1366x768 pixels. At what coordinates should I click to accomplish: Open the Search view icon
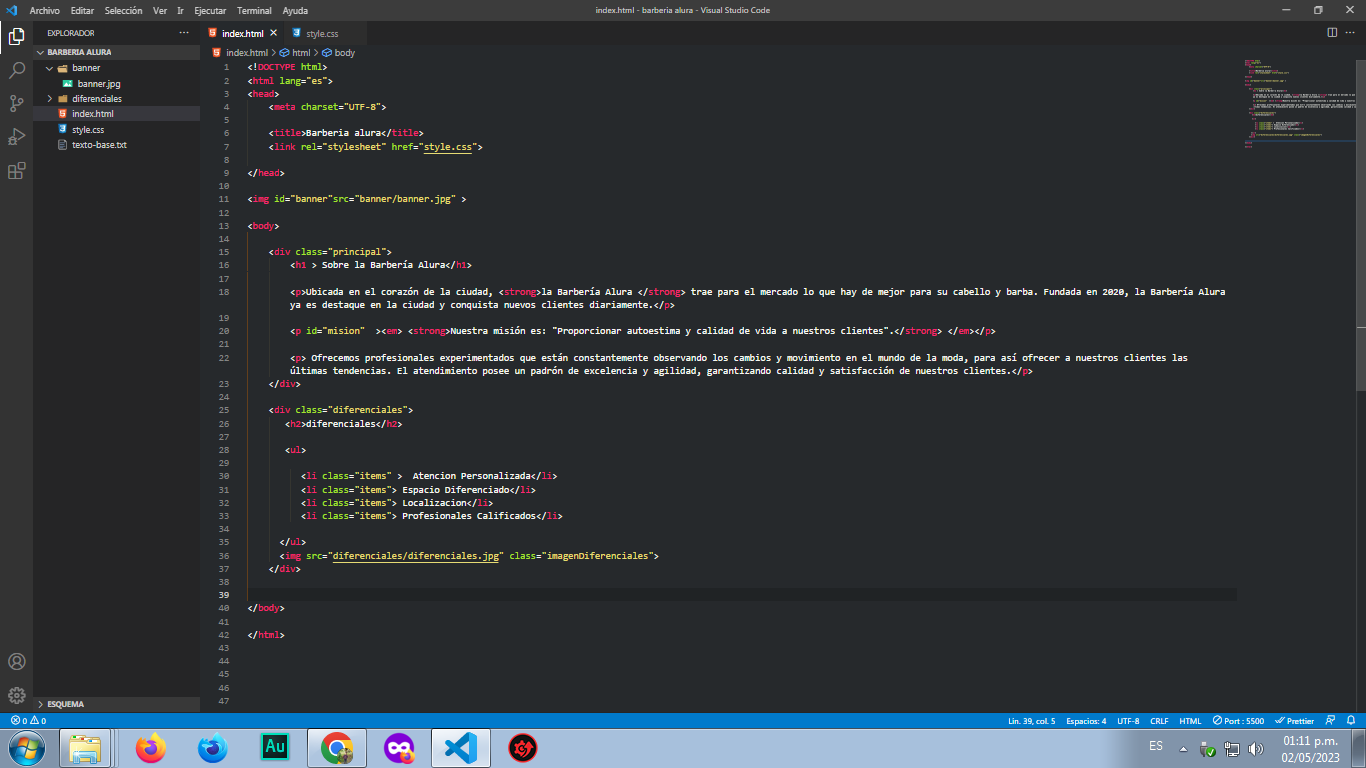point(16,70)
